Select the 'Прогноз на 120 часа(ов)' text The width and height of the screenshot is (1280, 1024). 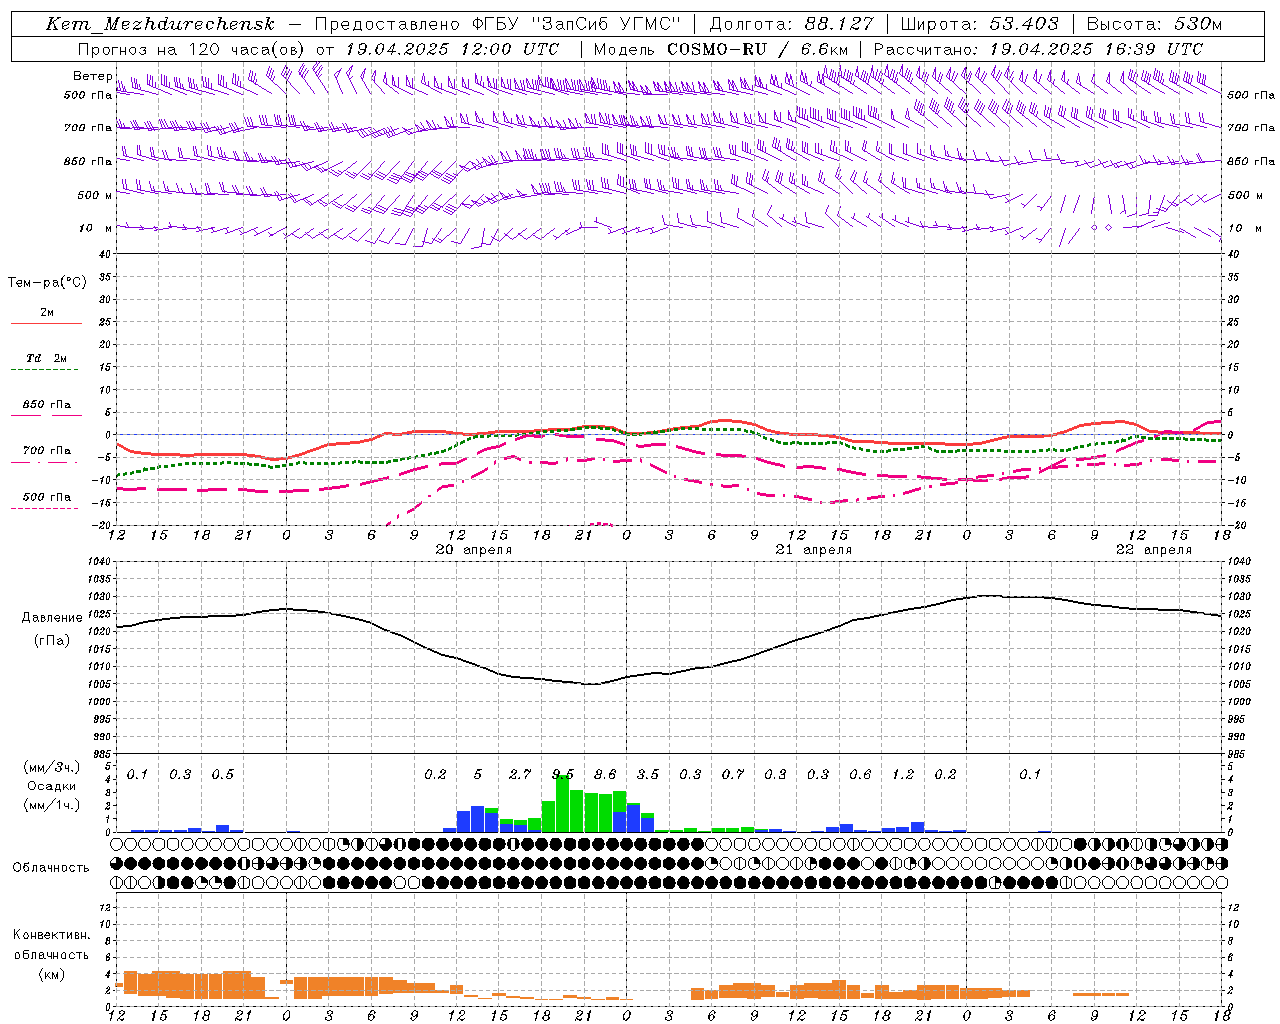tap(191, 49)
